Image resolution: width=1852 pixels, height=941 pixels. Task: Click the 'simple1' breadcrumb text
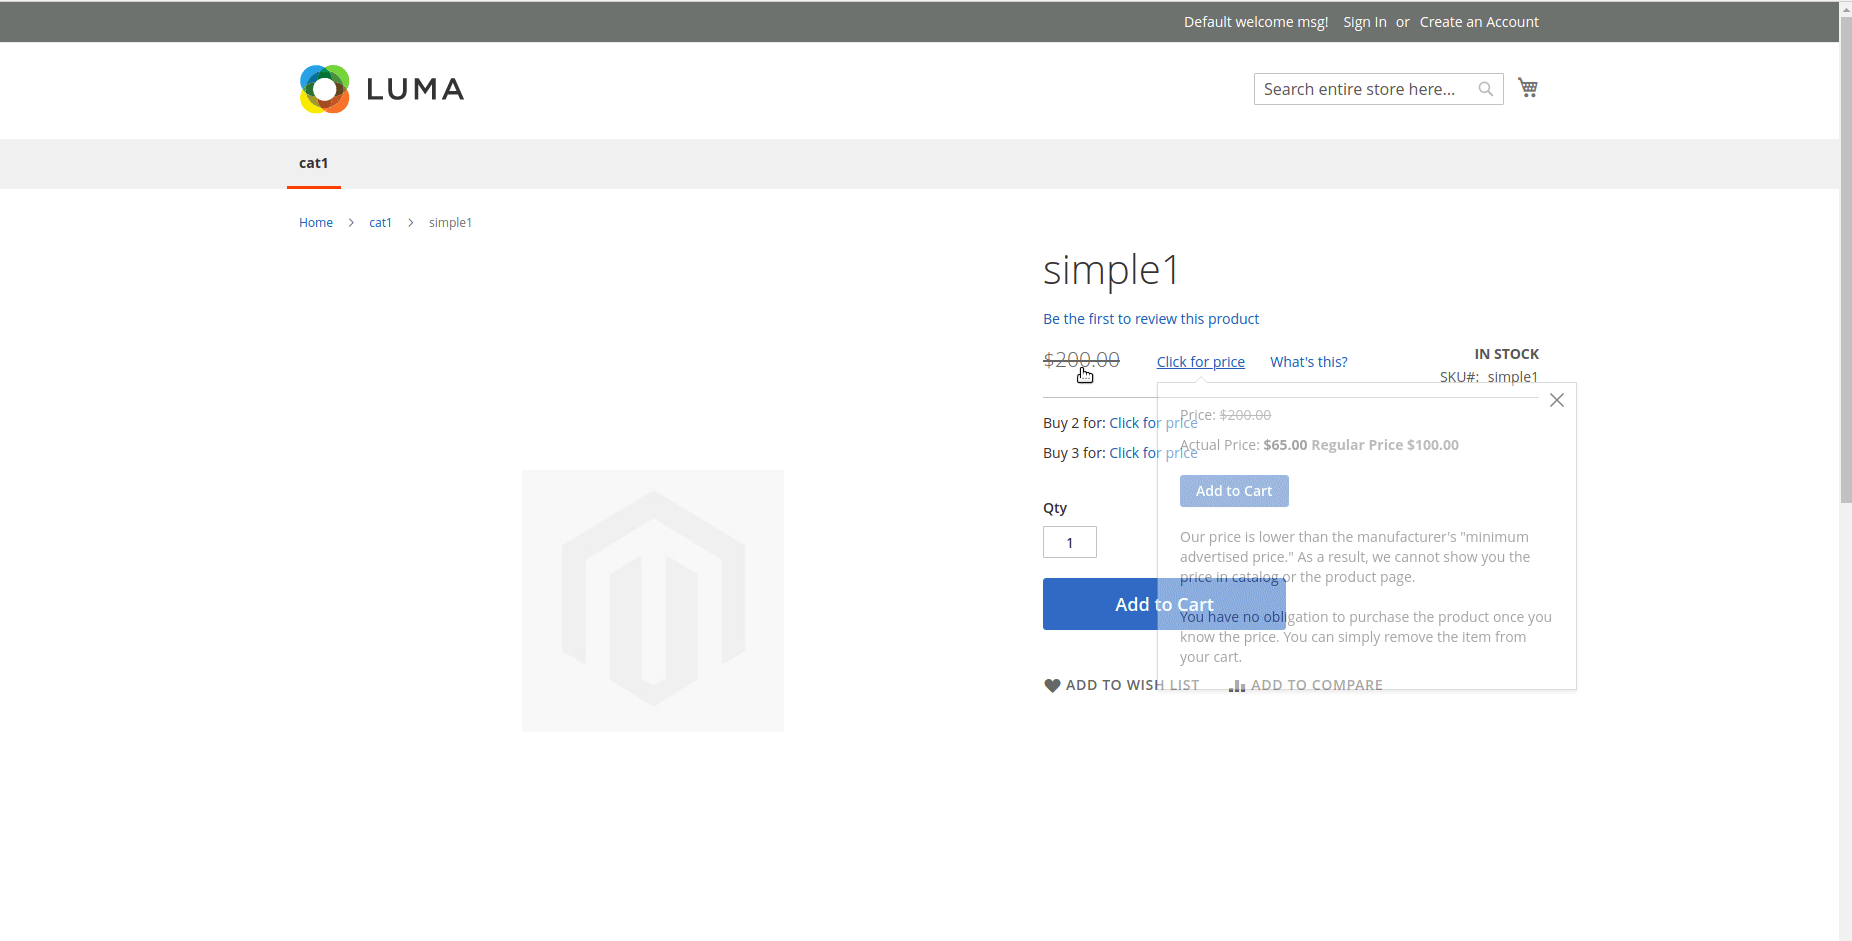pyautogui.click(x=450, y=223)
